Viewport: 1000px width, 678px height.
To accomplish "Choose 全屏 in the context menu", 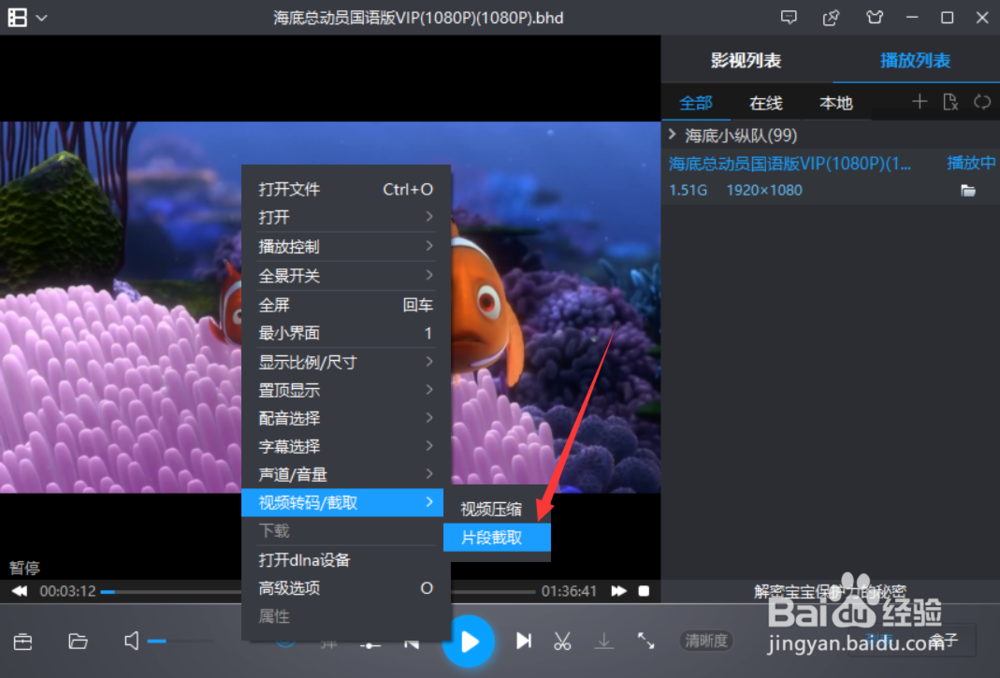I will click(x=346, y=305).
